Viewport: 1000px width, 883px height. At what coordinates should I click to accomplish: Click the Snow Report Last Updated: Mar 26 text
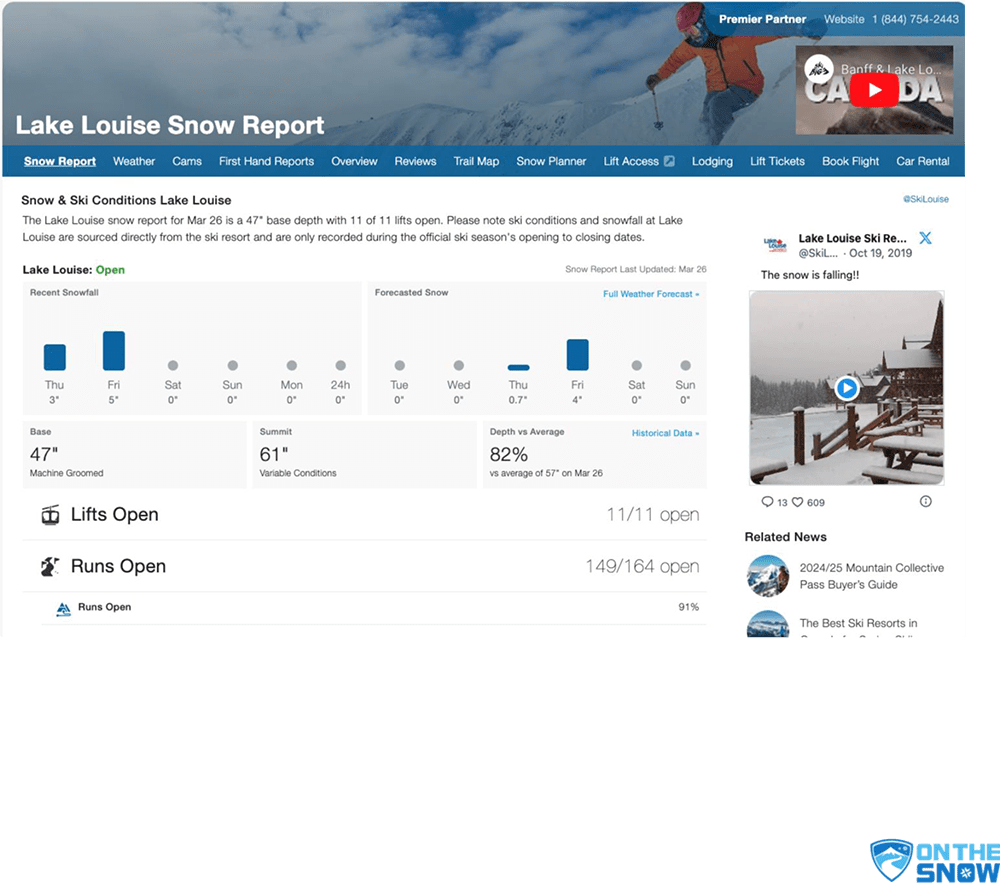pyautogui.click(x=635, y=269)
